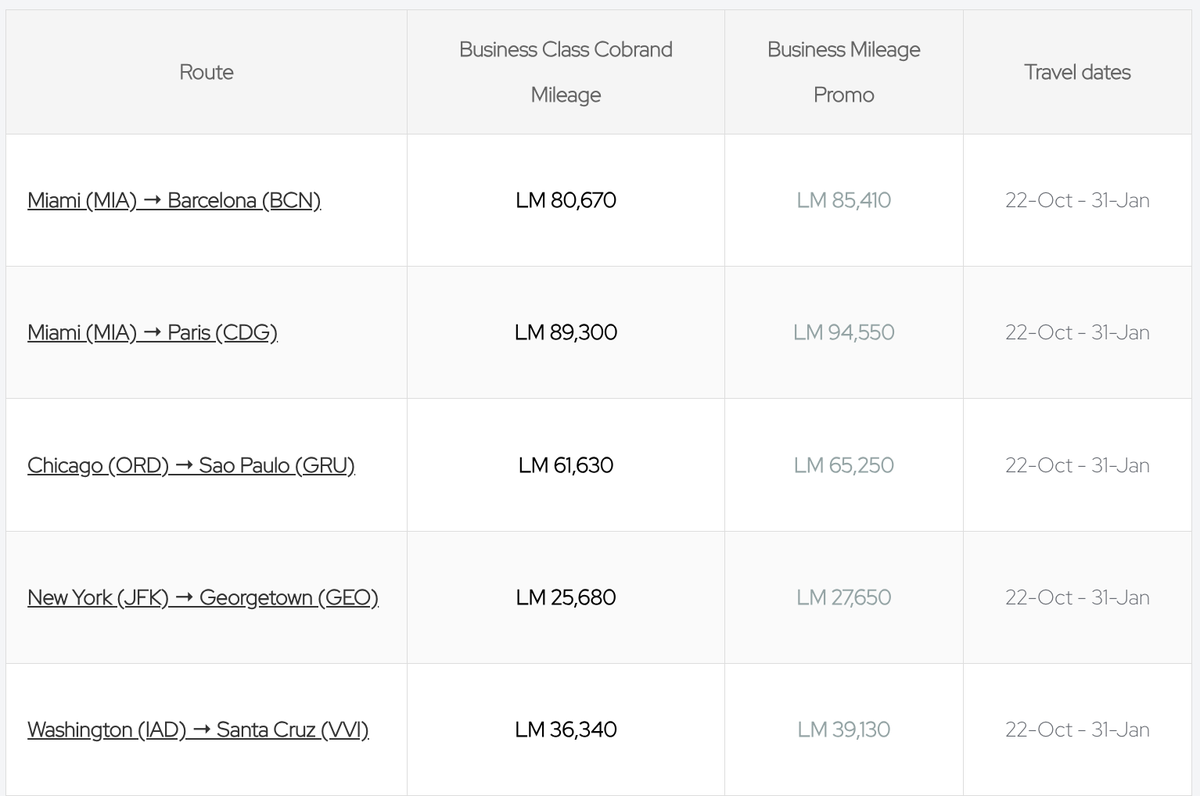Click the Chicago to Sao Paulo route link
1200x796 pixels.
[191, 465]
